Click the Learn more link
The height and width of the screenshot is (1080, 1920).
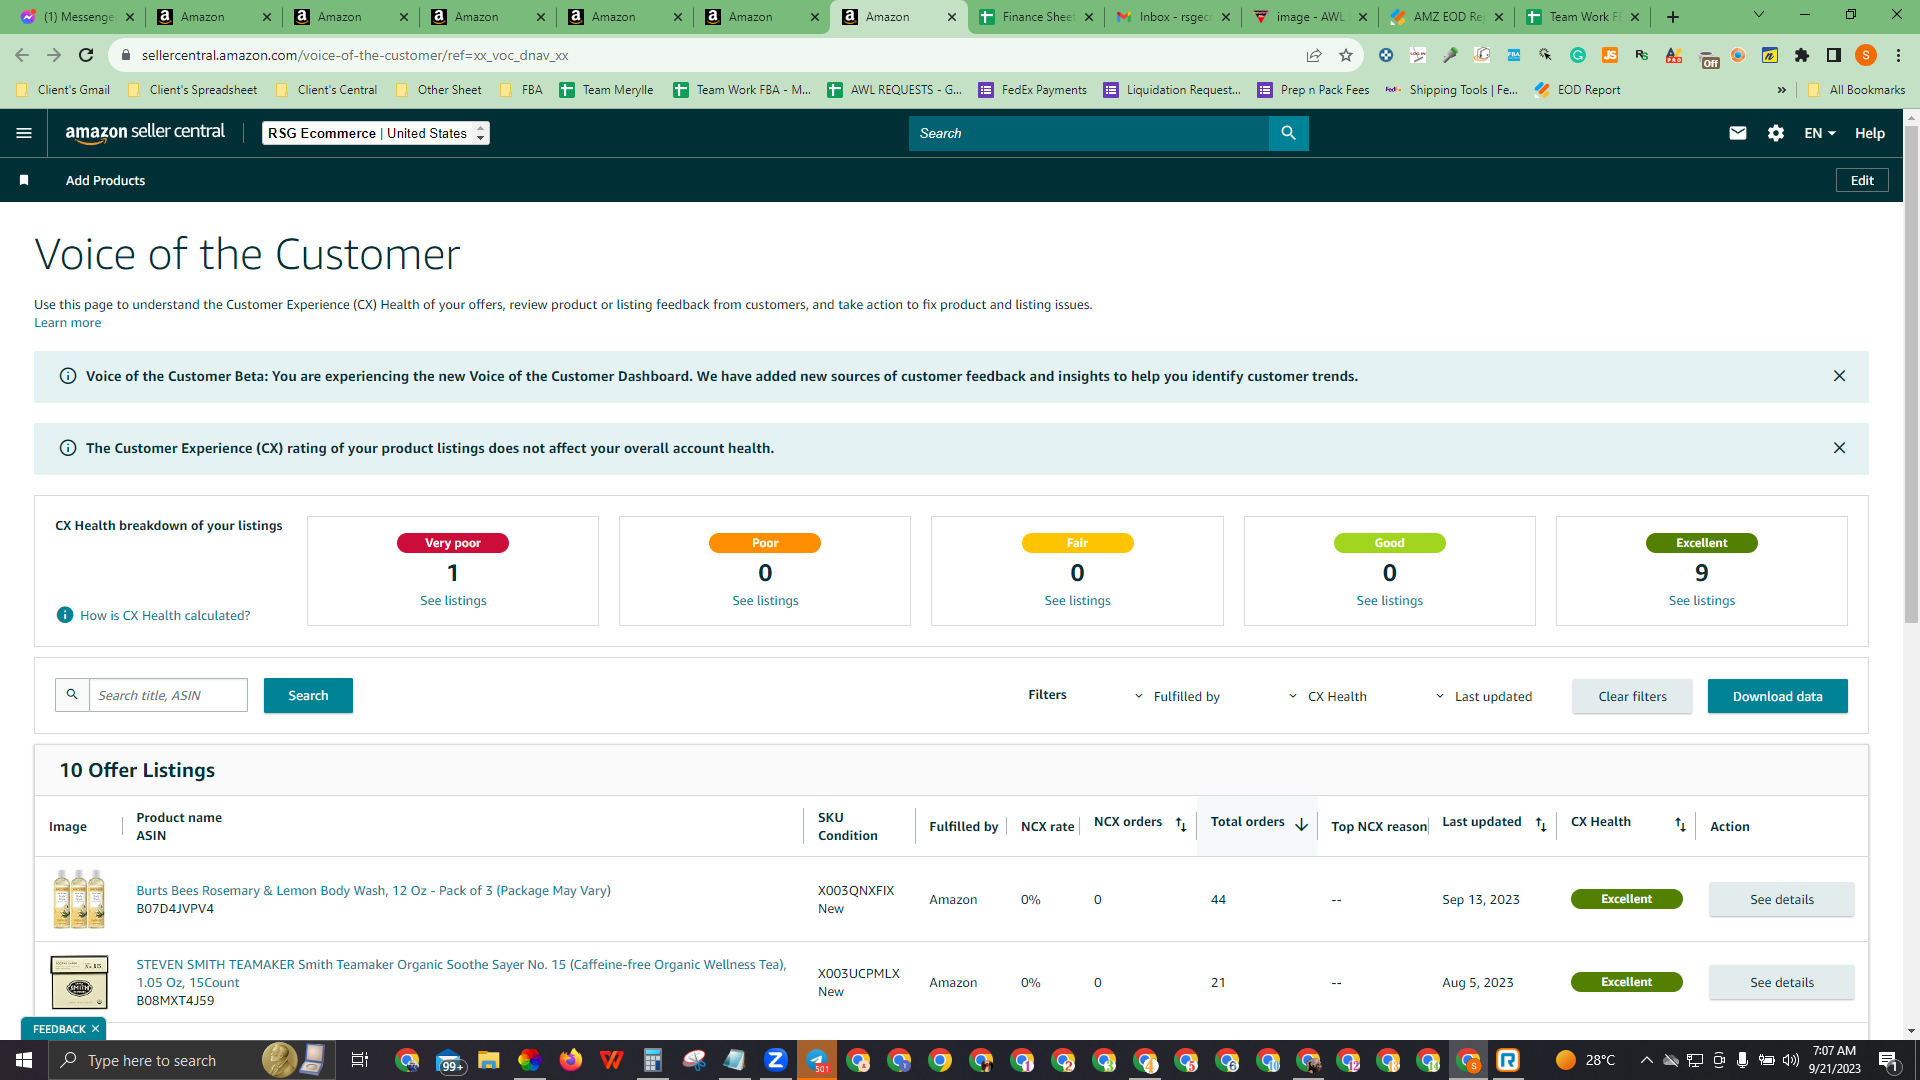coord(67,322)
